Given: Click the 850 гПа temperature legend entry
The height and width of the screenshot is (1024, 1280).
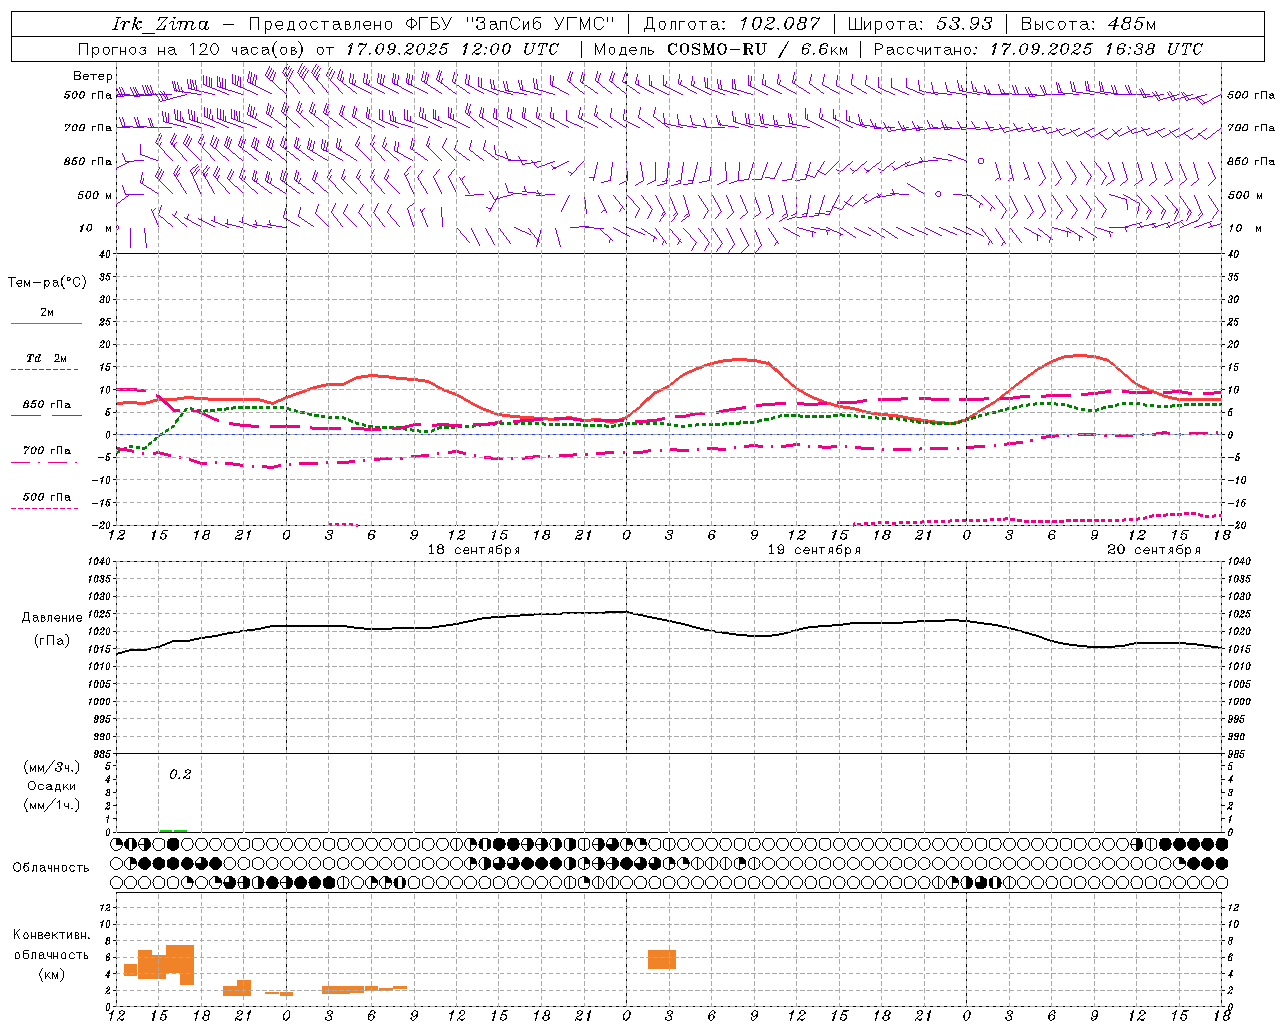Looking at the screenshot, I should coord(46,405).
